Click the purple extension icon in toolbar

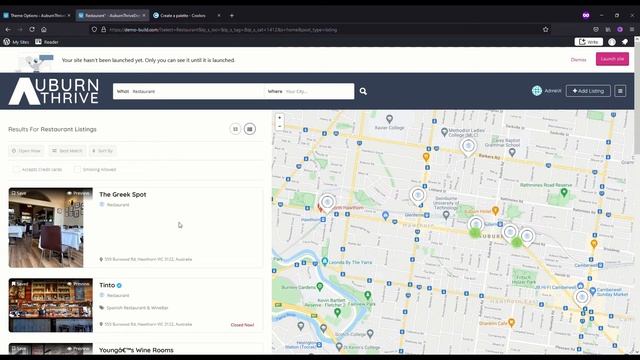click(620, 29)
